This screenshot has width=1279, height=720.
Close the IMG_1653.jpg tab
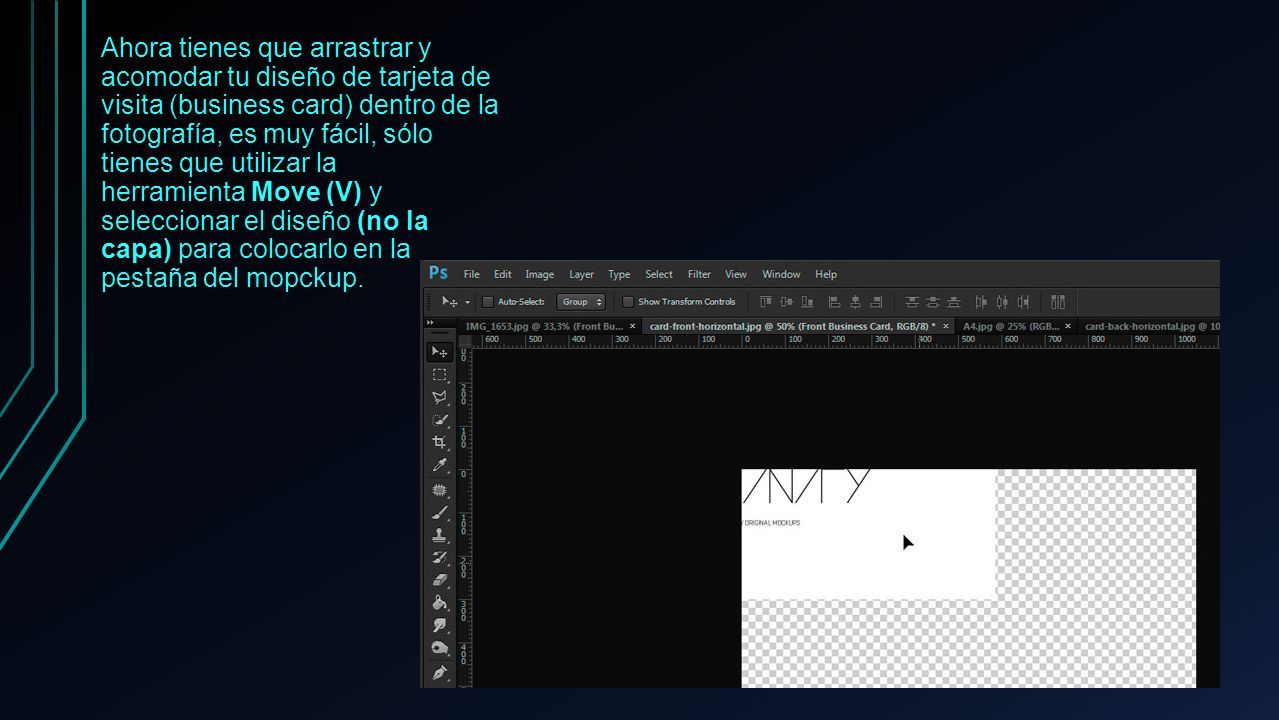coord(632,326)
